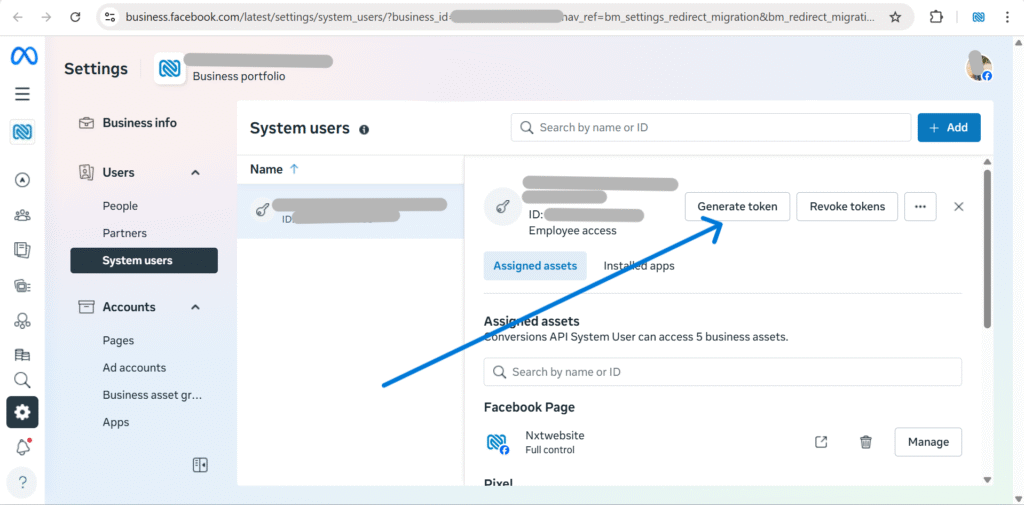
Task: Sort list by Name column header
Action: (x=267, y=169)
